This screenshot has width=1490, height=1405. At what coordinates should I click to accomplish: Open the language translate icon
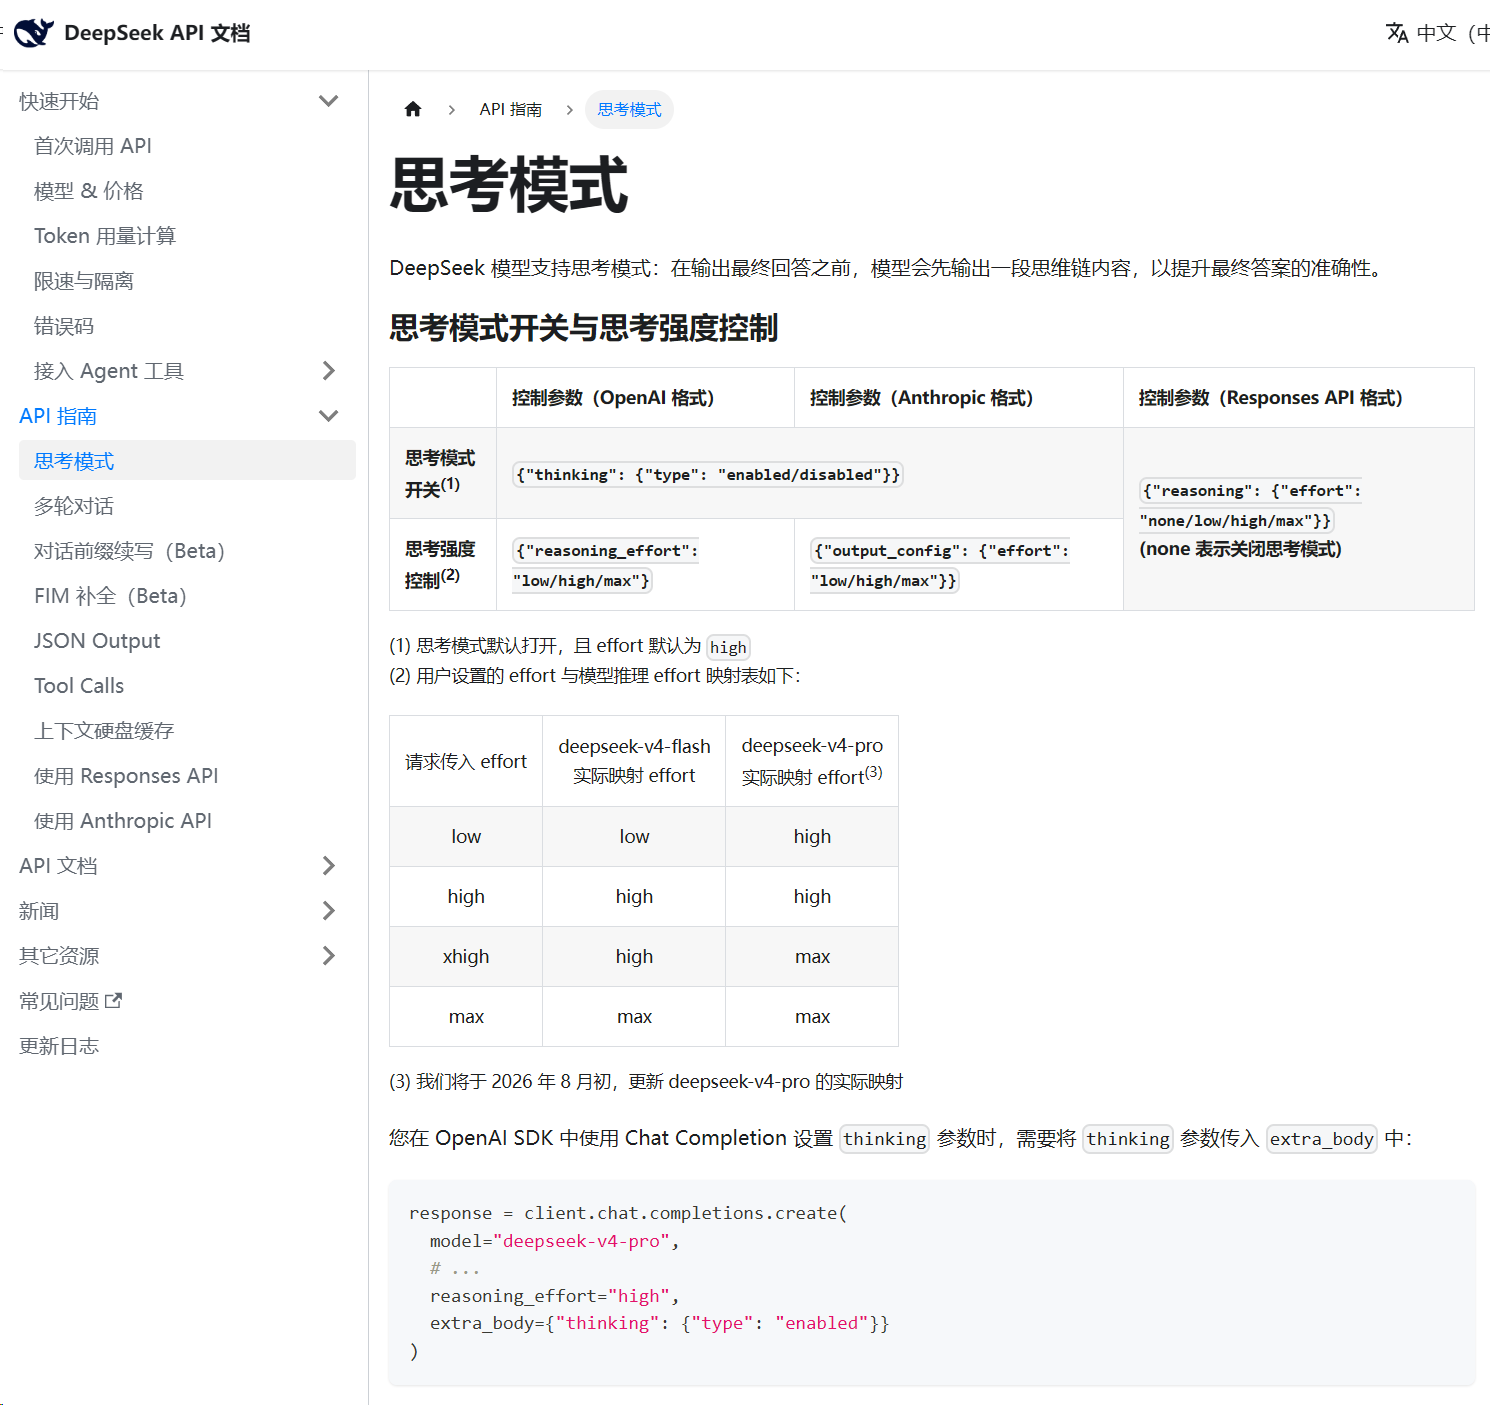(1397, 33)
